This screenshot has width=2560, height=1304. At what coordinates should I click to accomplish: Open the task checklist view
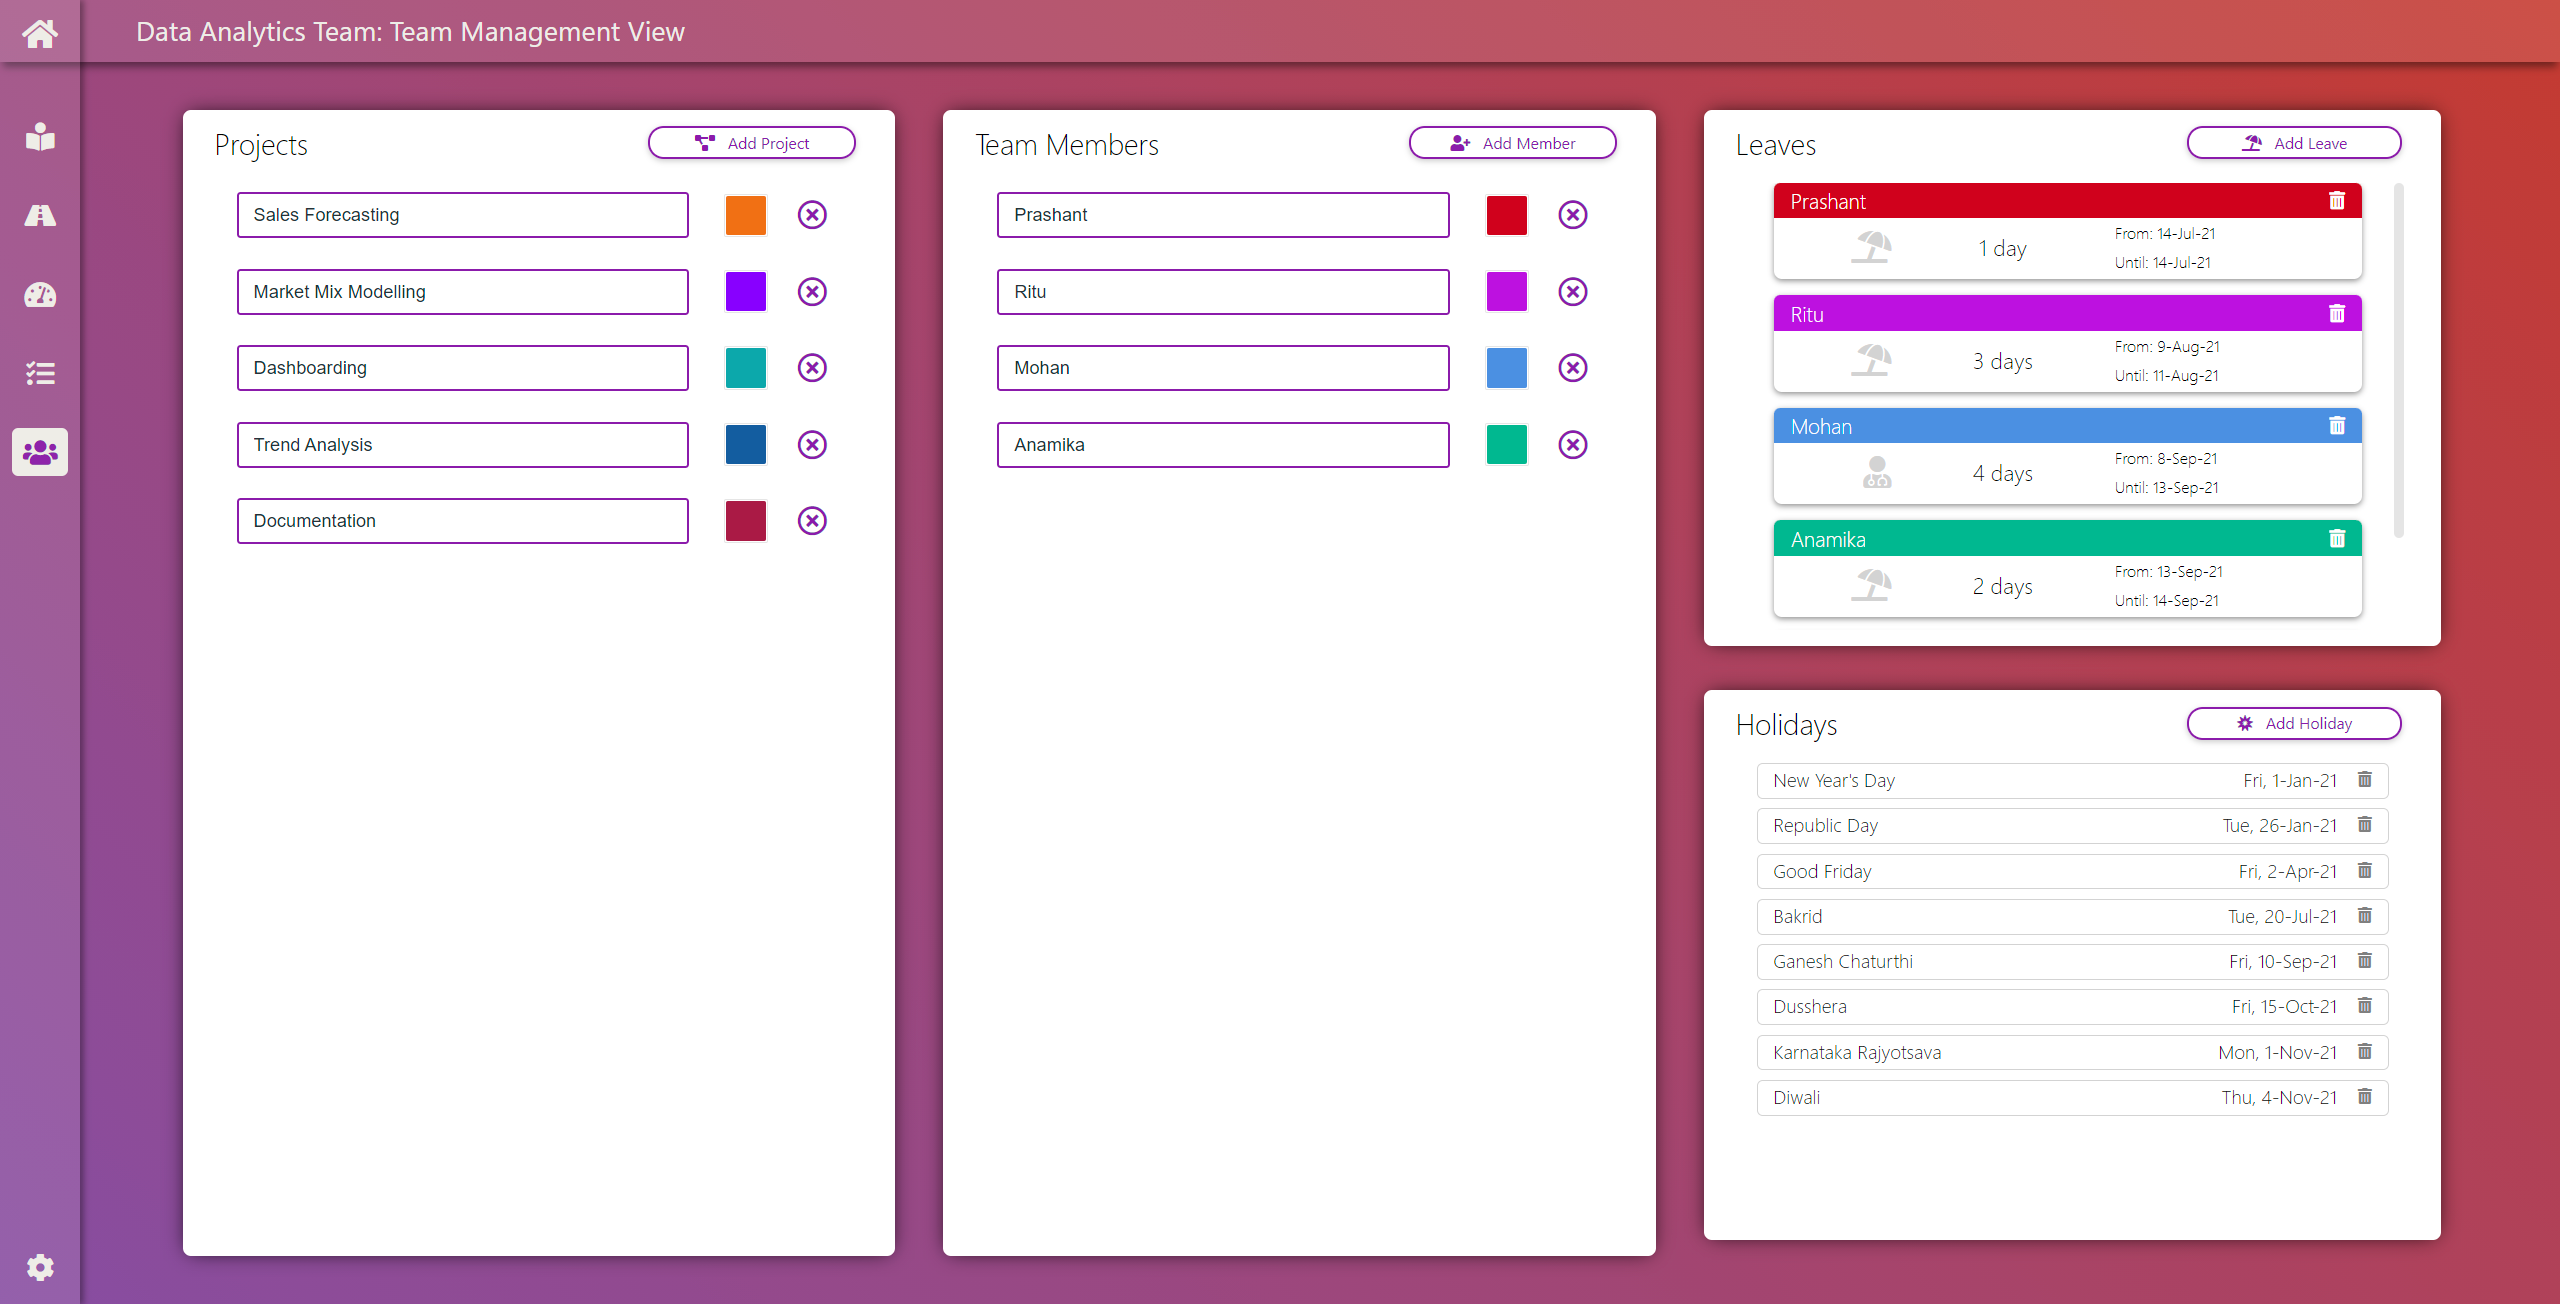(39, 373)
